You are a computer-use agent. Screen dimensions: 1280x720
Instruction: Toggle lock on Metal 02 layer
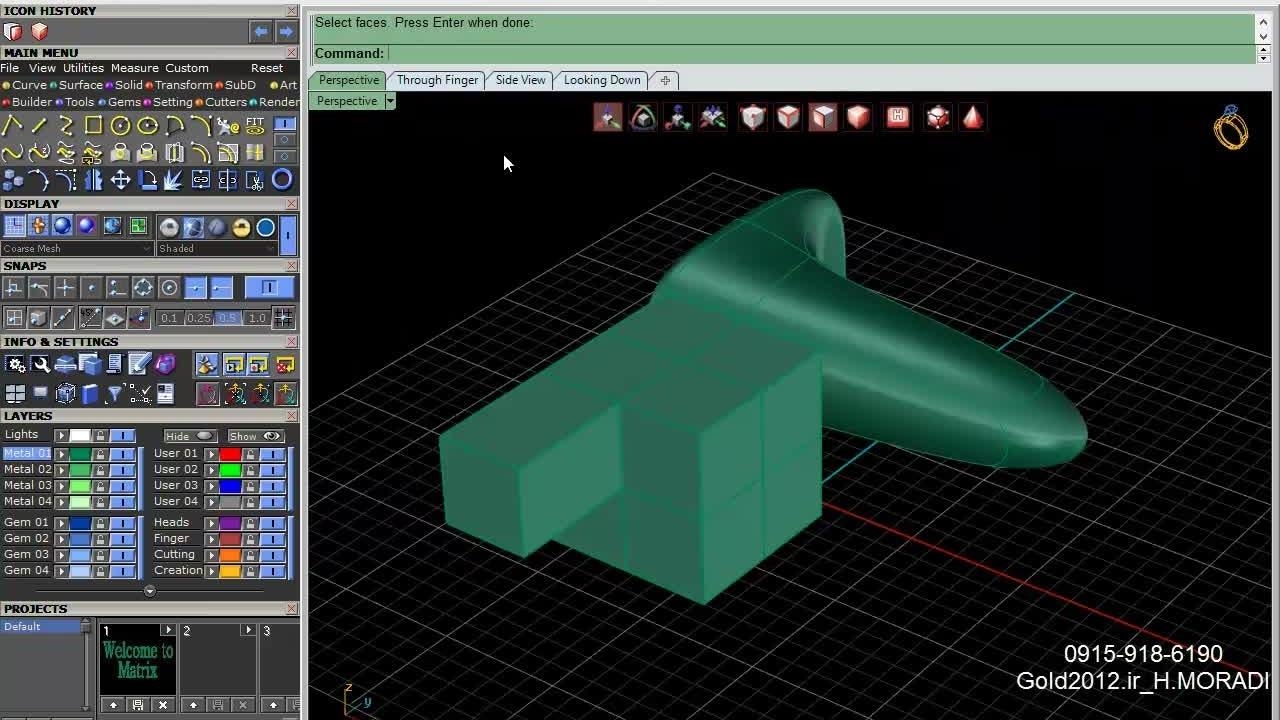100,470
